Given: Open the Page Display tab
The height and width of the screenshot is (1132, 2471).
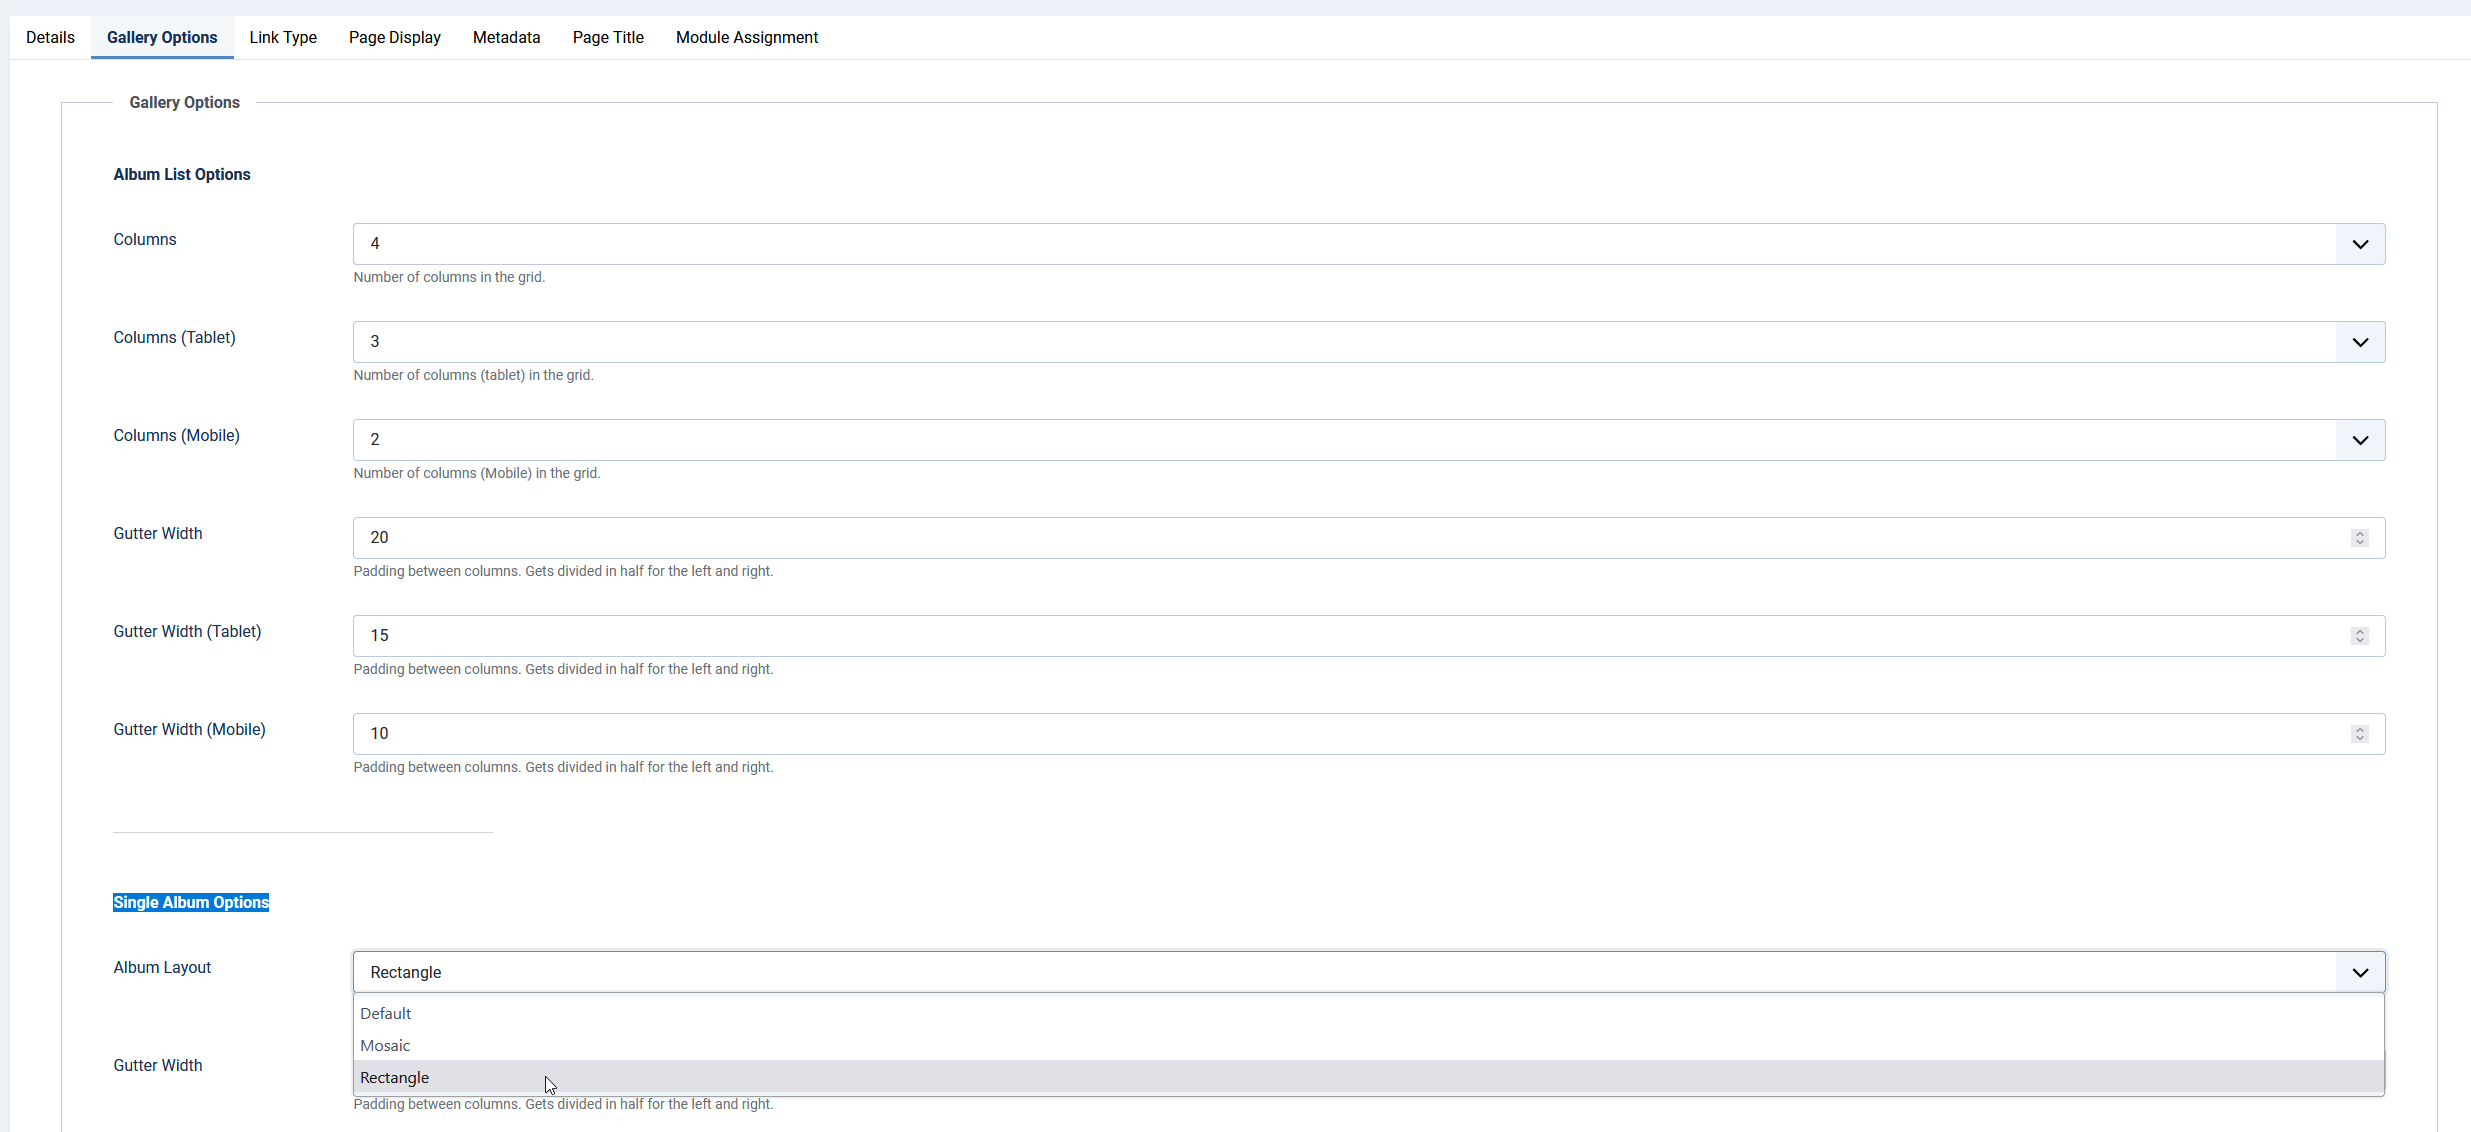Looking at the screenshot, I should pyautogui.click(x=394, y=37).
